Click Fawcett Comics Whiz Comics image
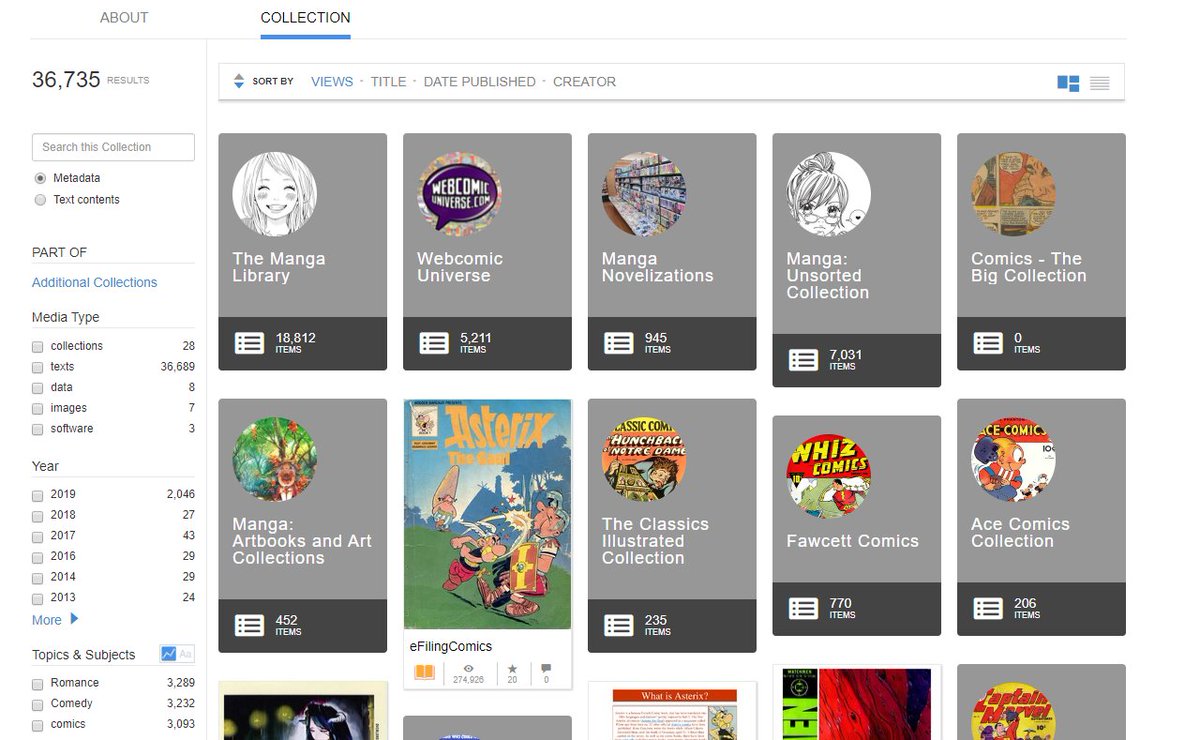The height and width of the screenshot is (740, 1200). pos(828,476)
